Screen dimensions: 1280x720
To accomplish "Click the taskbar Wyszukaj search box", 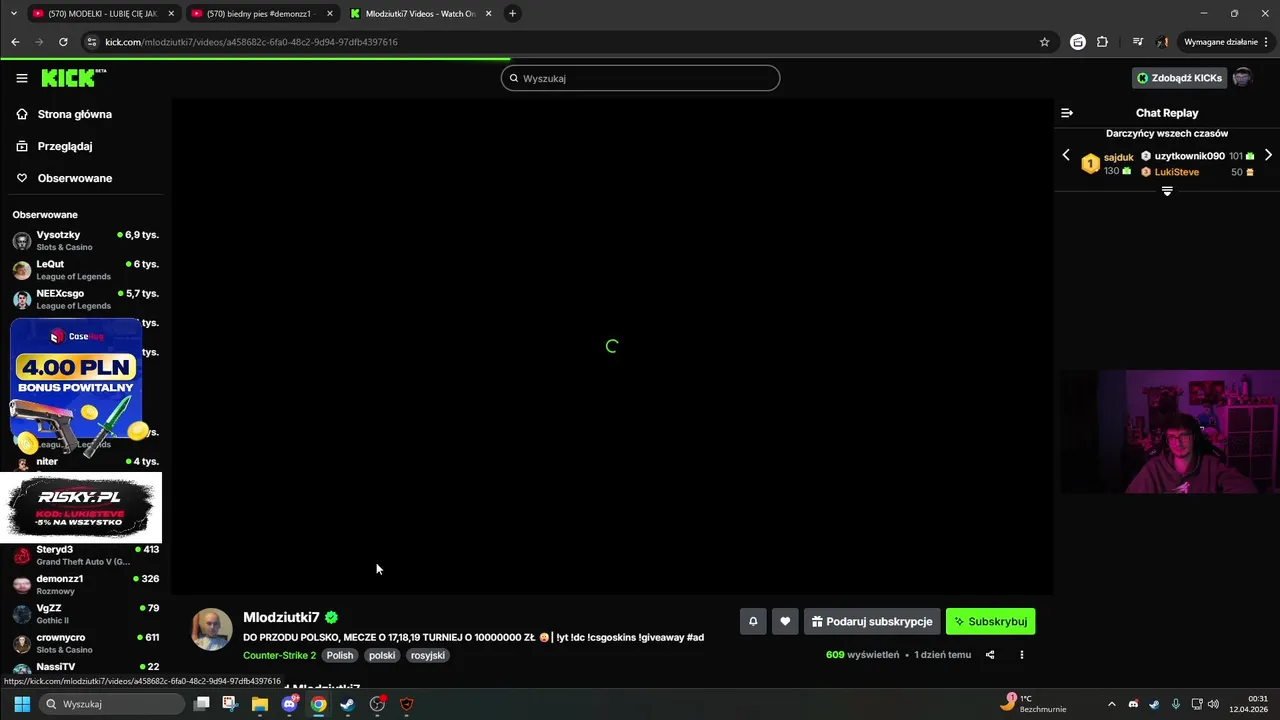I will pos(112,704).
